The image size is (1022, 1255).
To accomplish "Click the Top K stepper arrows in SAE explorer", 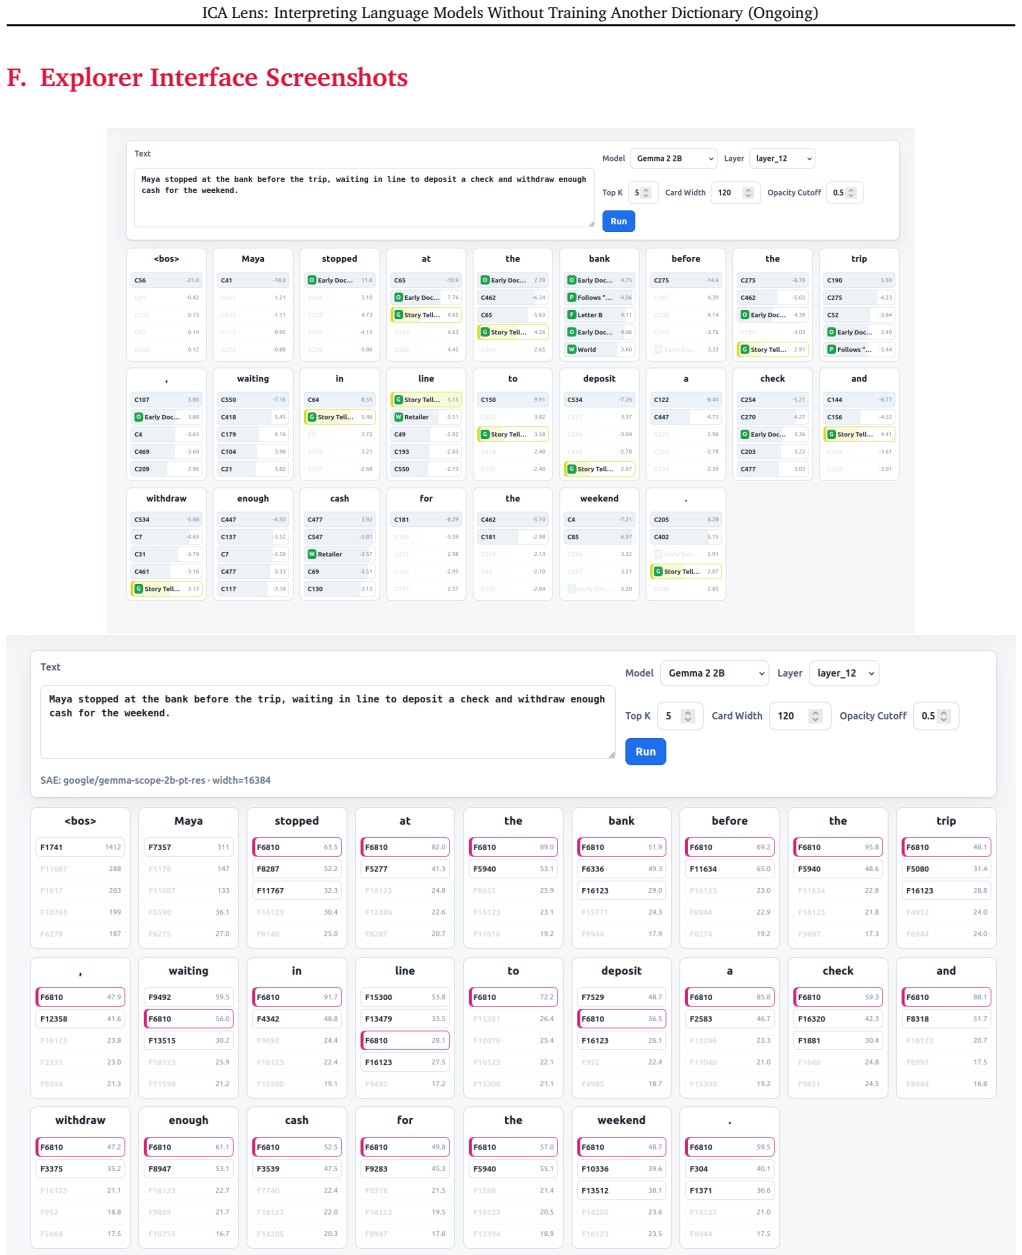I will (x=687, y=716).
